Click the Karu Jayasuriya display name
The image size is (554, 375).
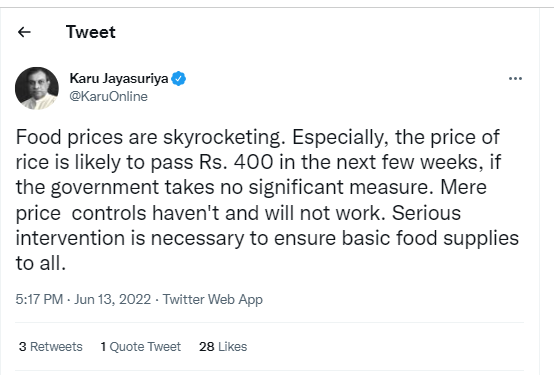(119, 78)
